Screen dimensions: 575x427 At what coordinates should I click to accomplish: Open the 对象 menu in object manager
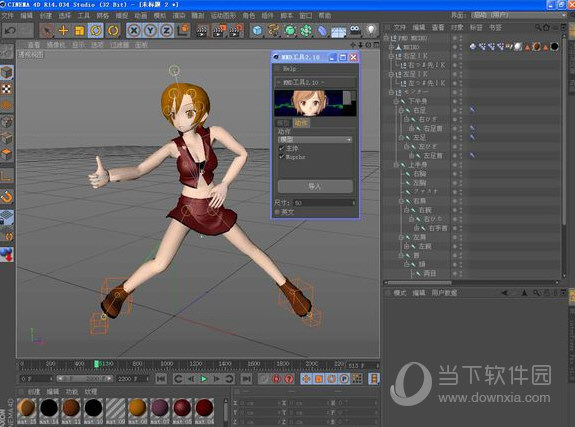point(457,28)
